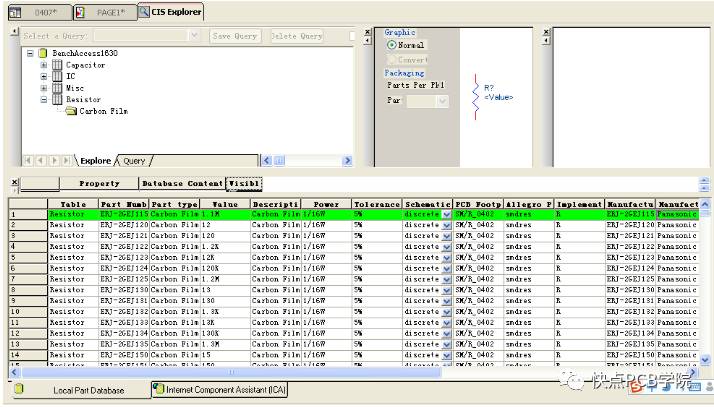Screen dimensions: 714x411
Task: Click the 0407 tab design icon
Action: point(15,12)
